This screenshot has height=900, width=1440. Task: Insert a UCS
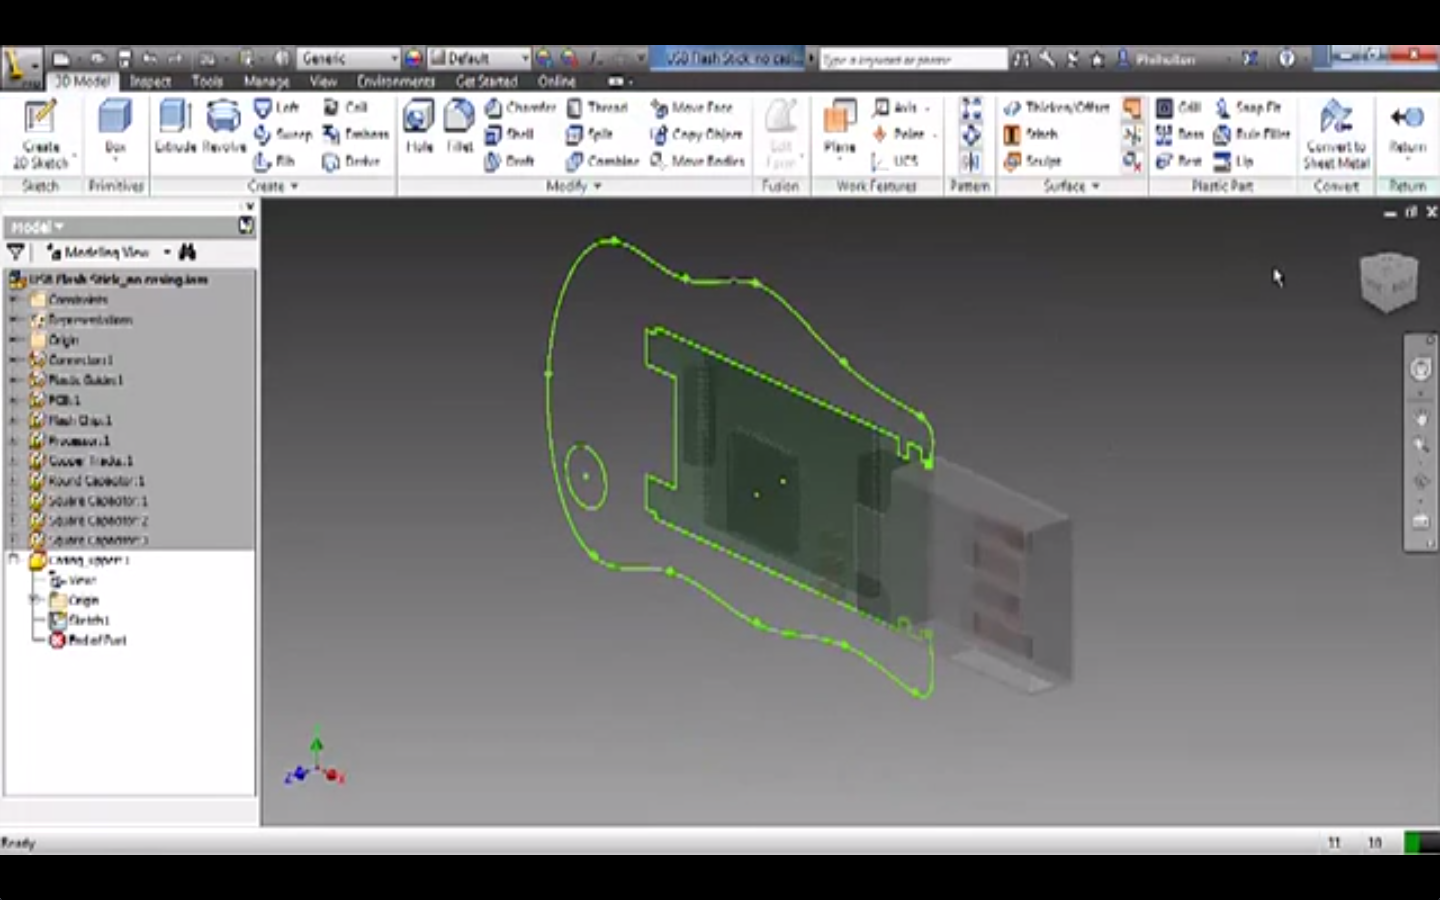coord(895,161)
